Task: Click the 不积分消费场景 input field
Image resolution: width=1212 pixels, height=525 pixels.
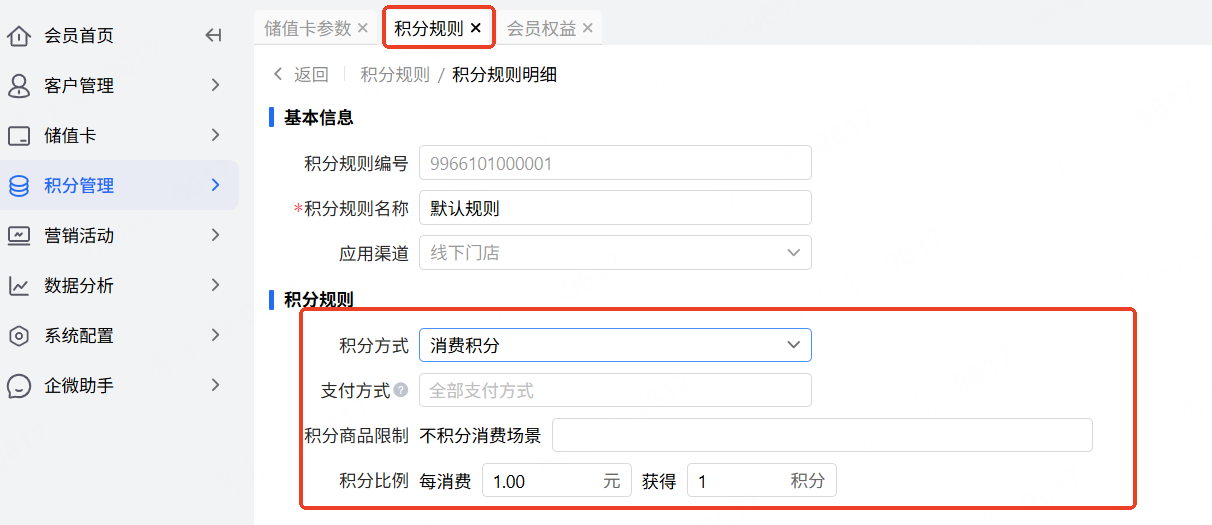Action: (821, 436)
